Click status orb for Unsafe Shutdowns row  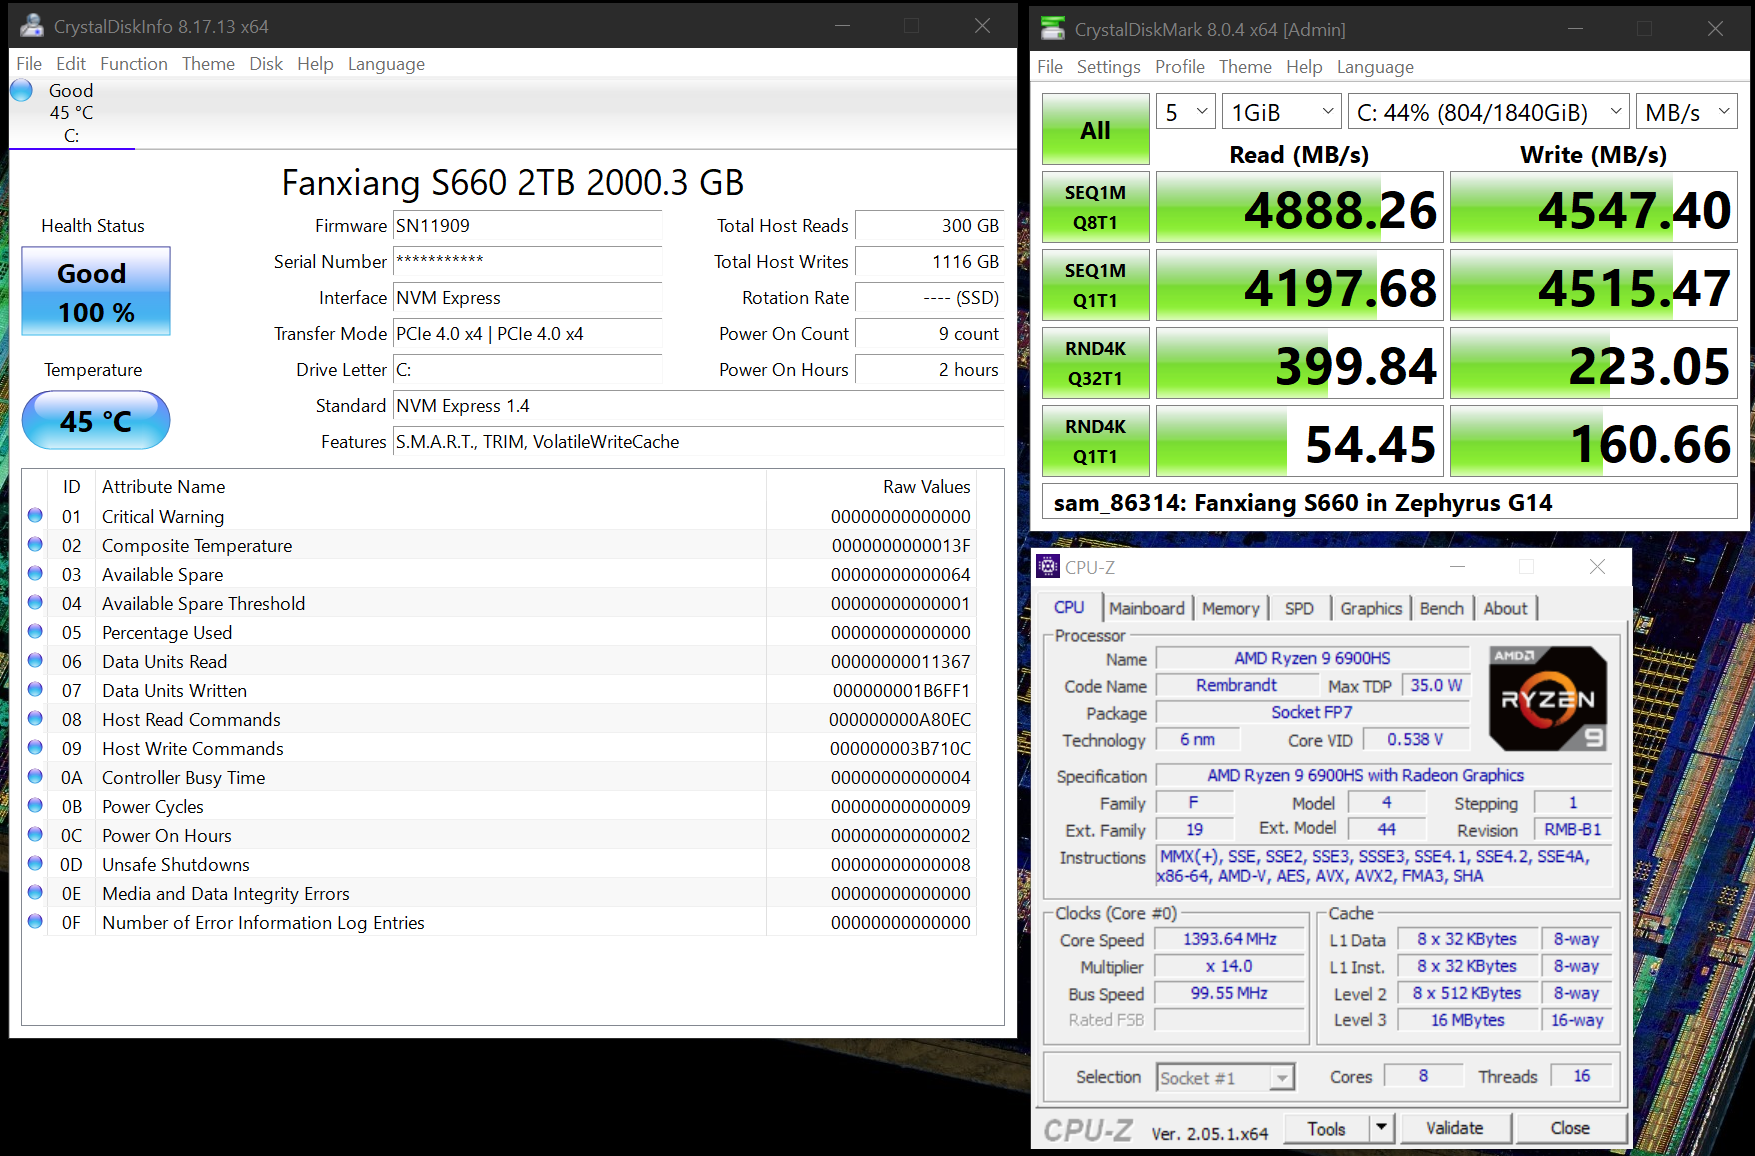pyautogui.click(x=35, y=864)
